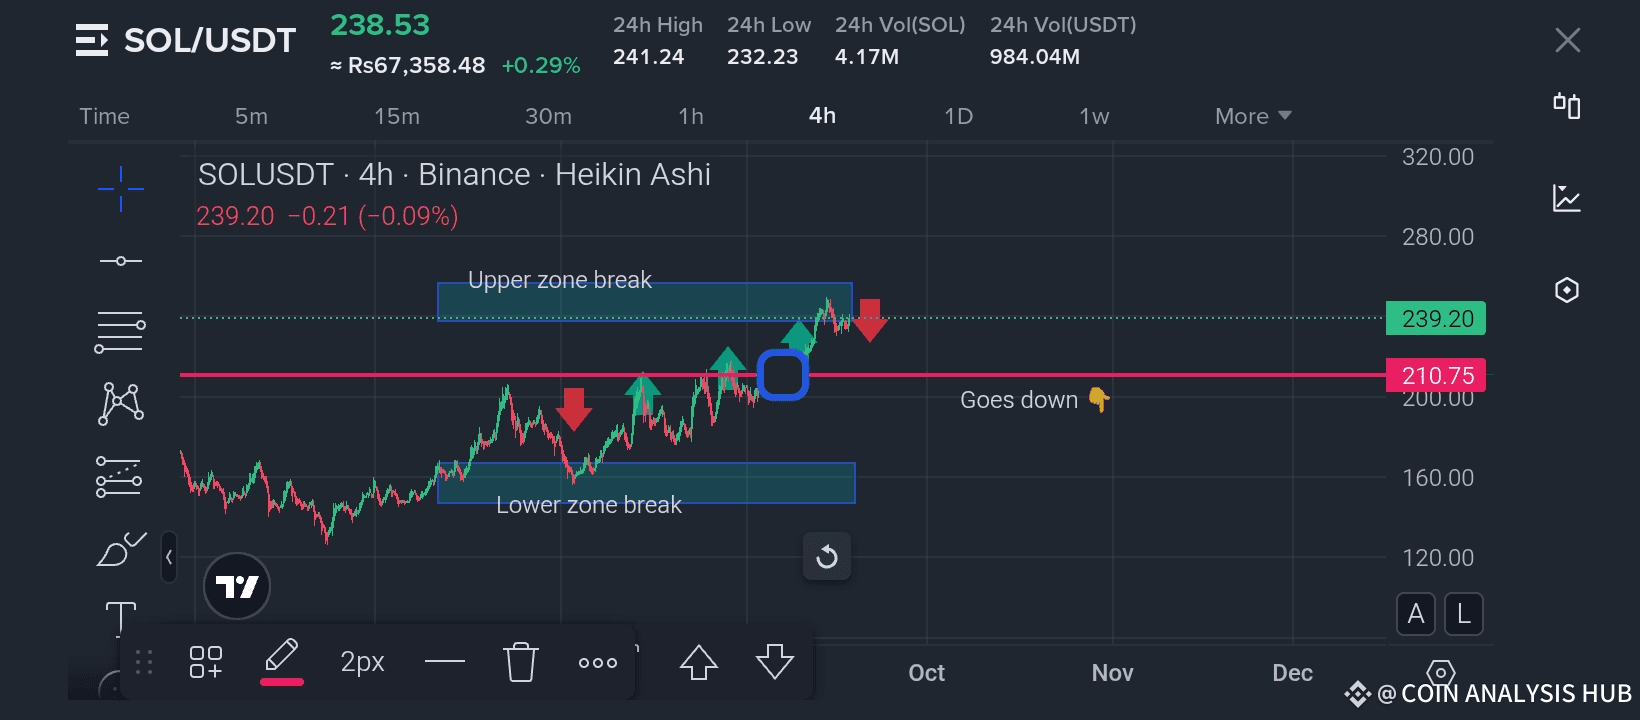Open SOL/USDT pair selector

(187, 40)
